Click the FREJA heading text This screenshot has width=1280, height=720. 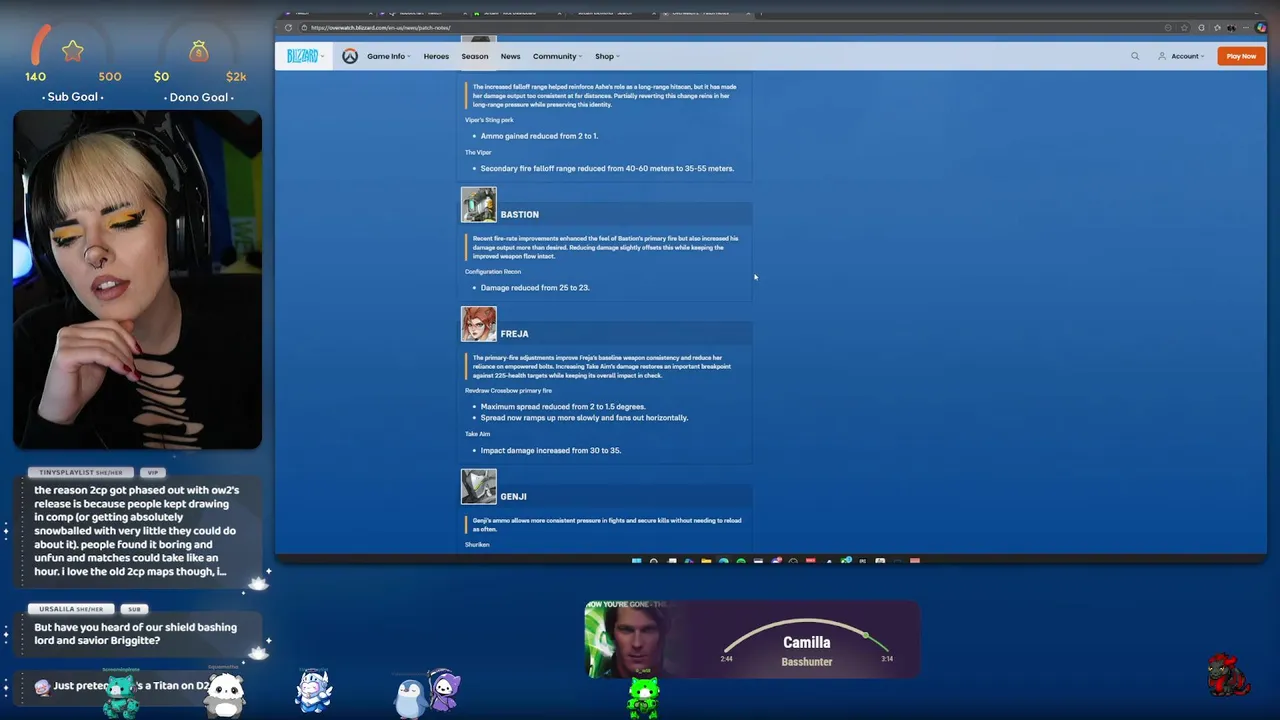click(x=514, y=334)
